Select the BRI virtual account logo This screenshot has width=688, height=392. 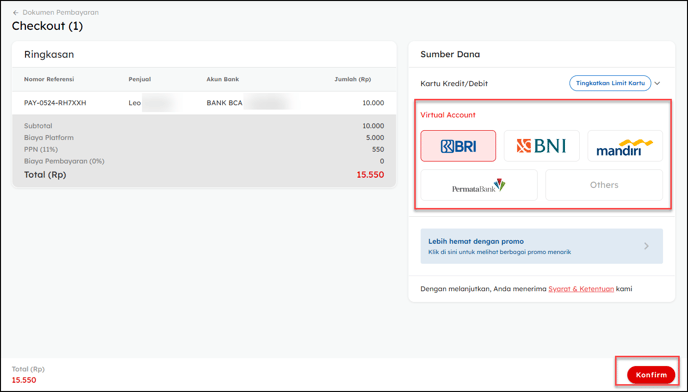click(x=458, y=146)
